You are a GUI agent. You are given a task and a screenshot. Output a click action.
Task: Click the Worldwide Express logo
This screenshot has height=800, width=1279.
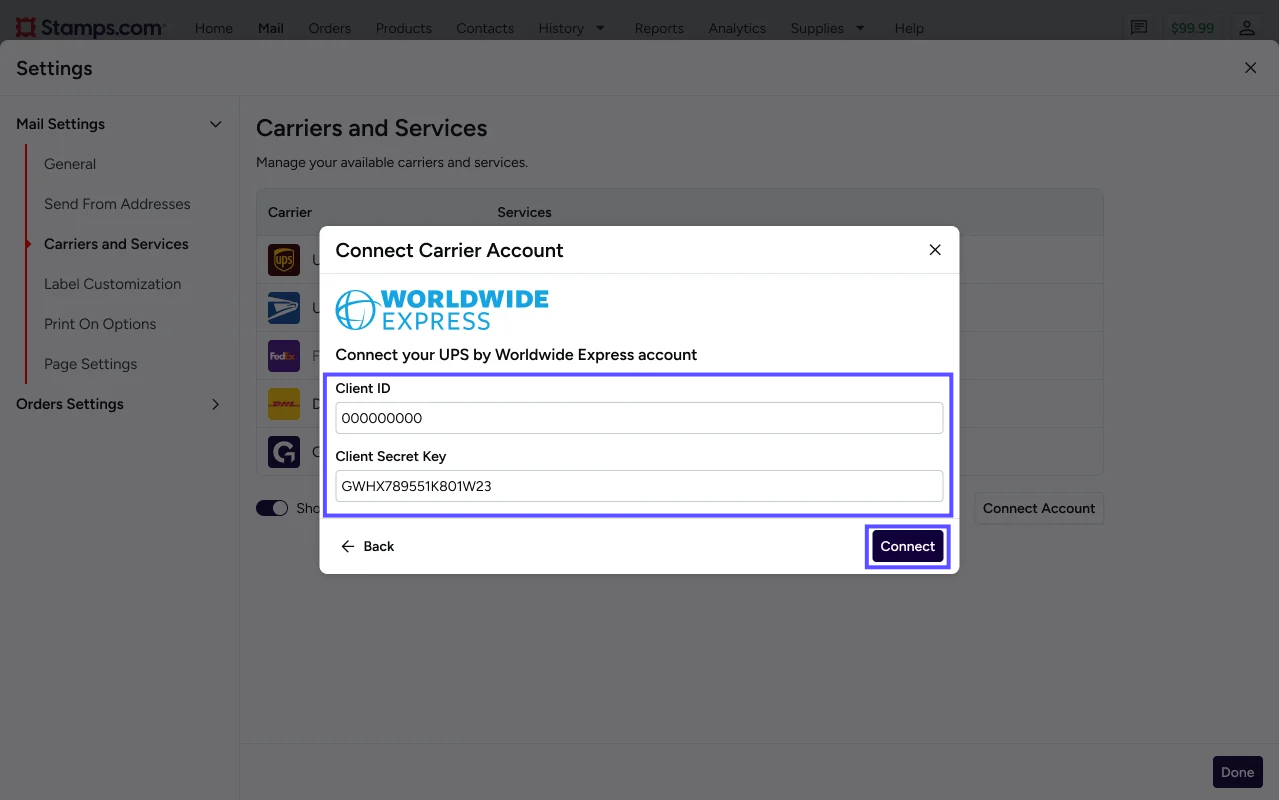coord(442,310)
